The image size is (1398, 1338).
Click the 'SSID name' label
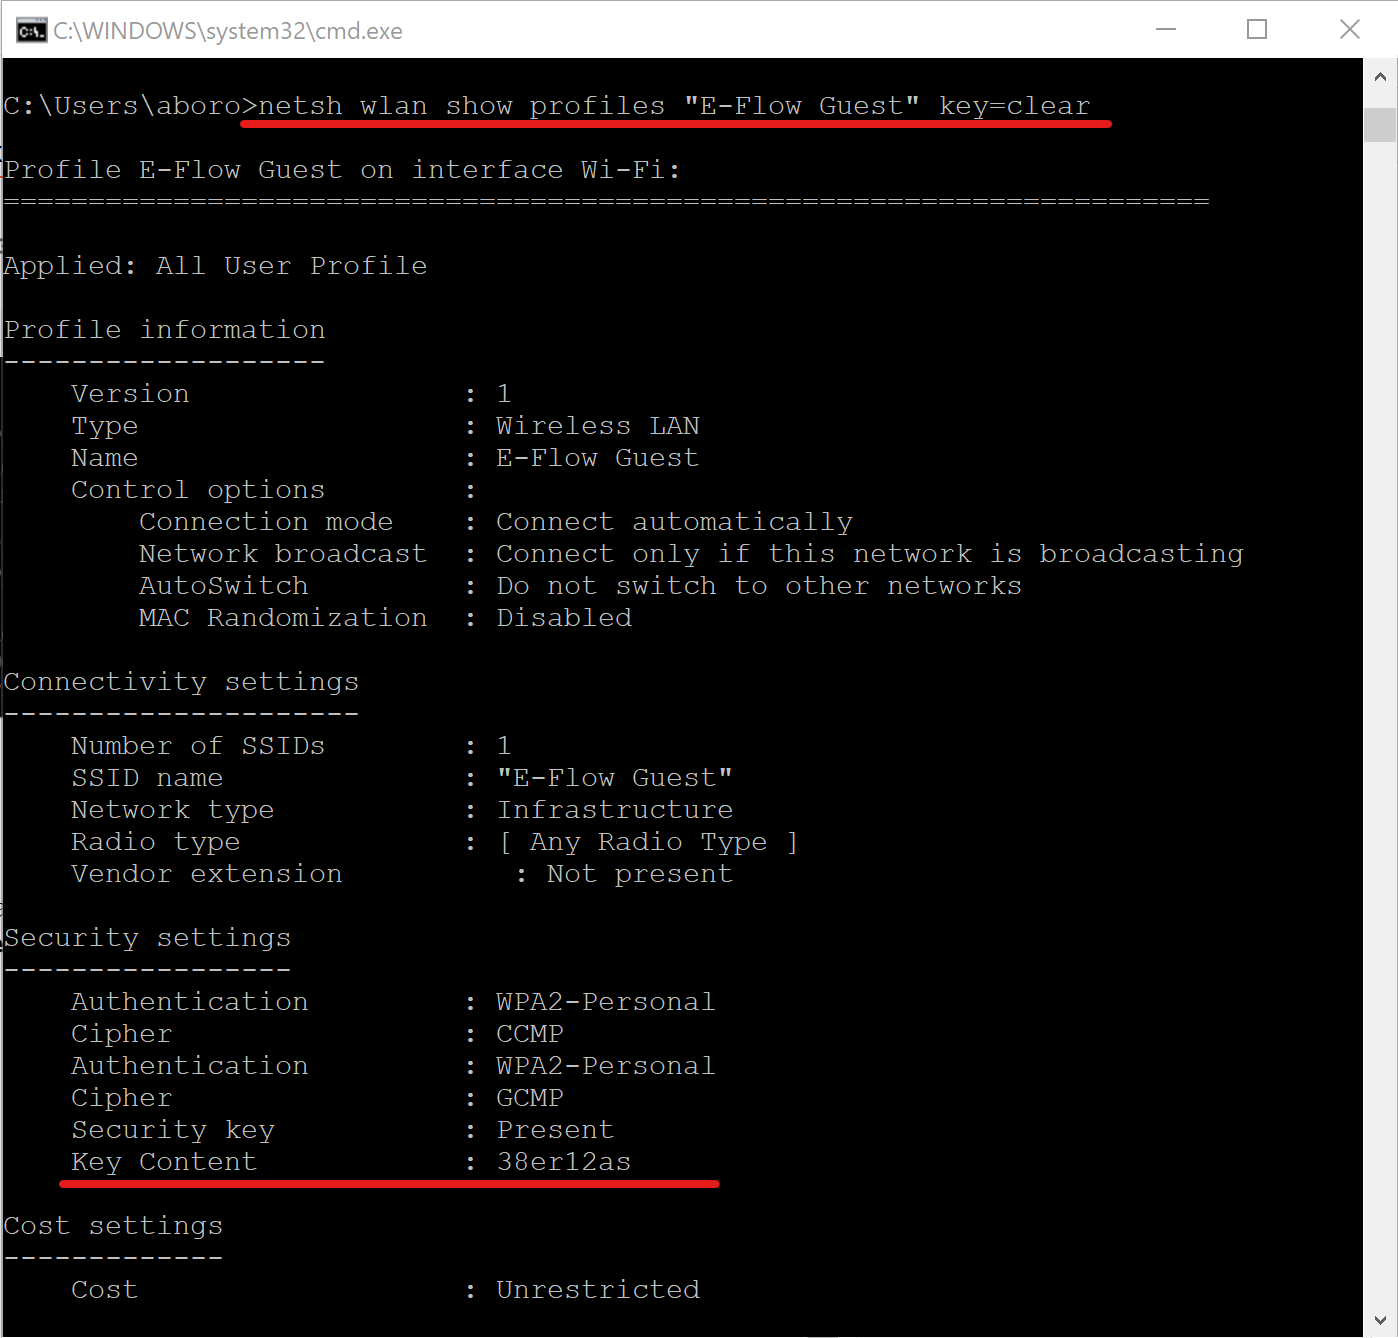147,778
